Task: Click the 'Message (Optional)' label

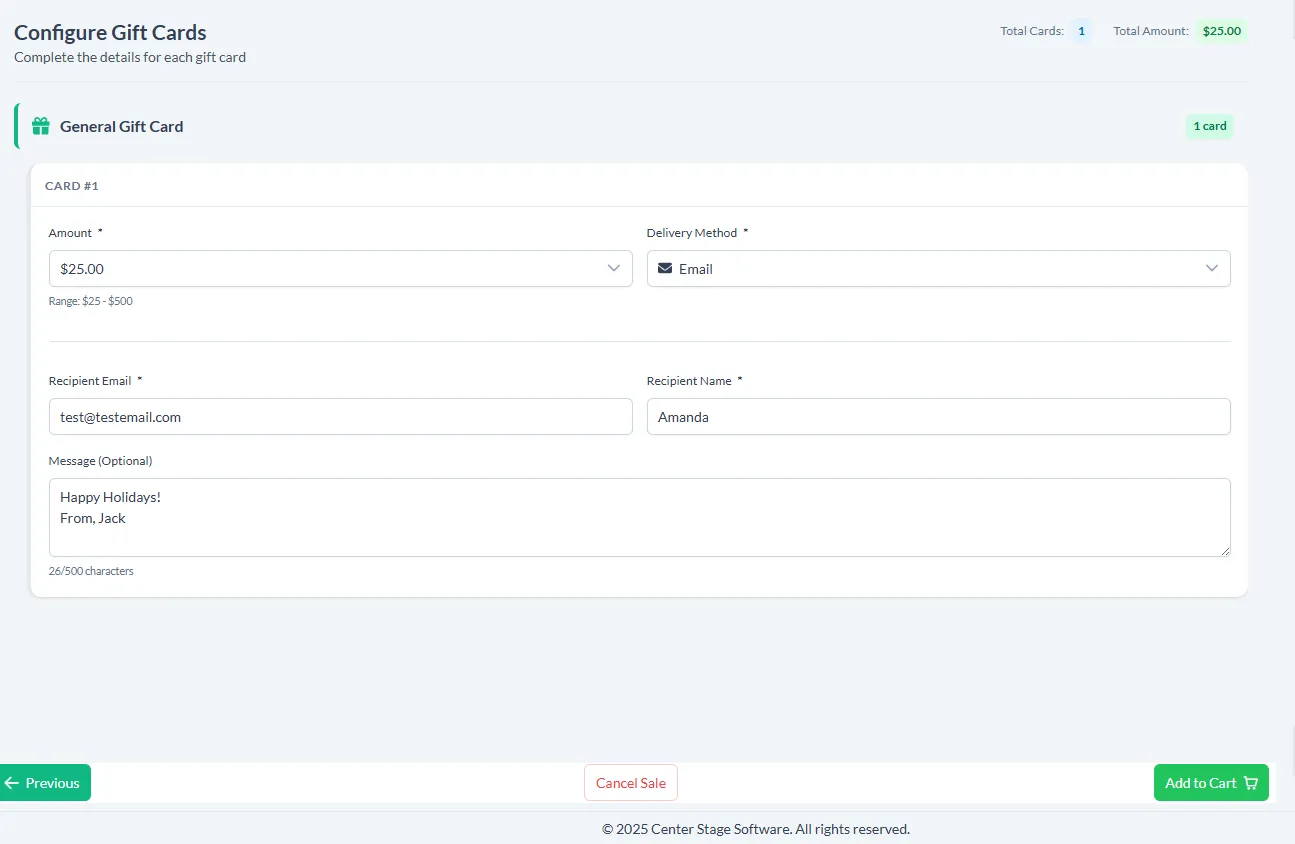Action: tap(101, 461)
